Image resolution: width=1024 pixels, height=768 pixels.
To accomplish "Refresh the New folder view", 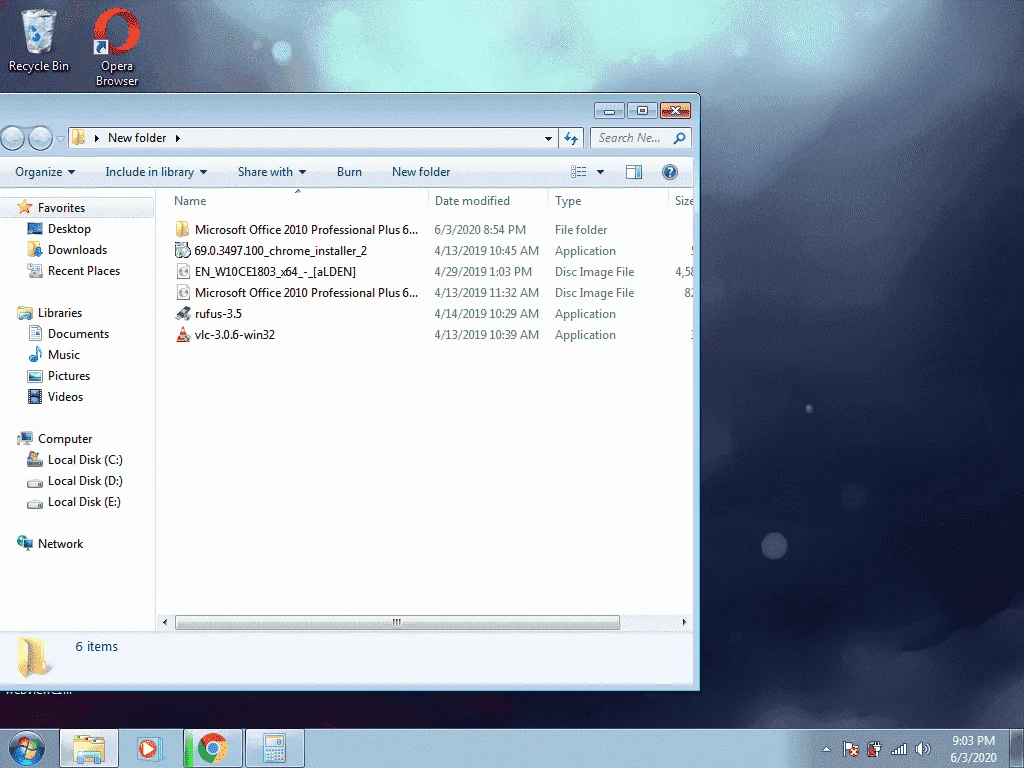I will pos(571,138).
